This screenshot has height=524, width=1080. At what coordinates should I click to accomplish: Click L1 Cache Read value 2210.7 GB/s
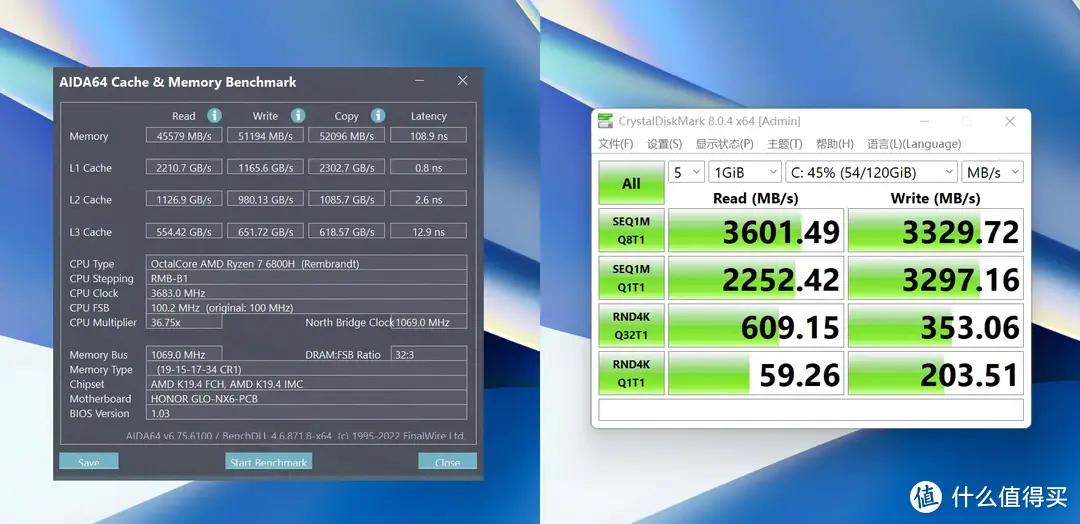[184, 167]
